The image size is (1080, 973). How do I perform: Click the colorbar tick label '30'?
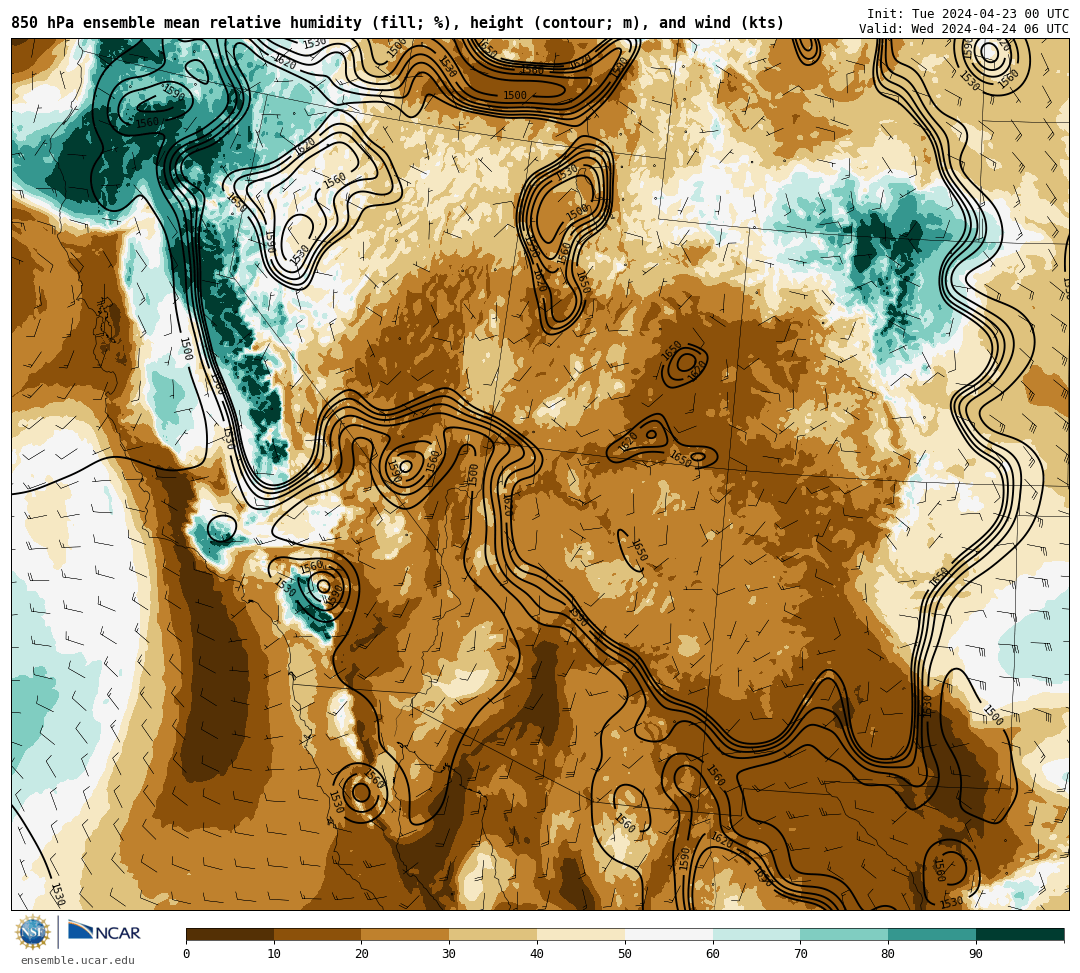click(449, 954)
